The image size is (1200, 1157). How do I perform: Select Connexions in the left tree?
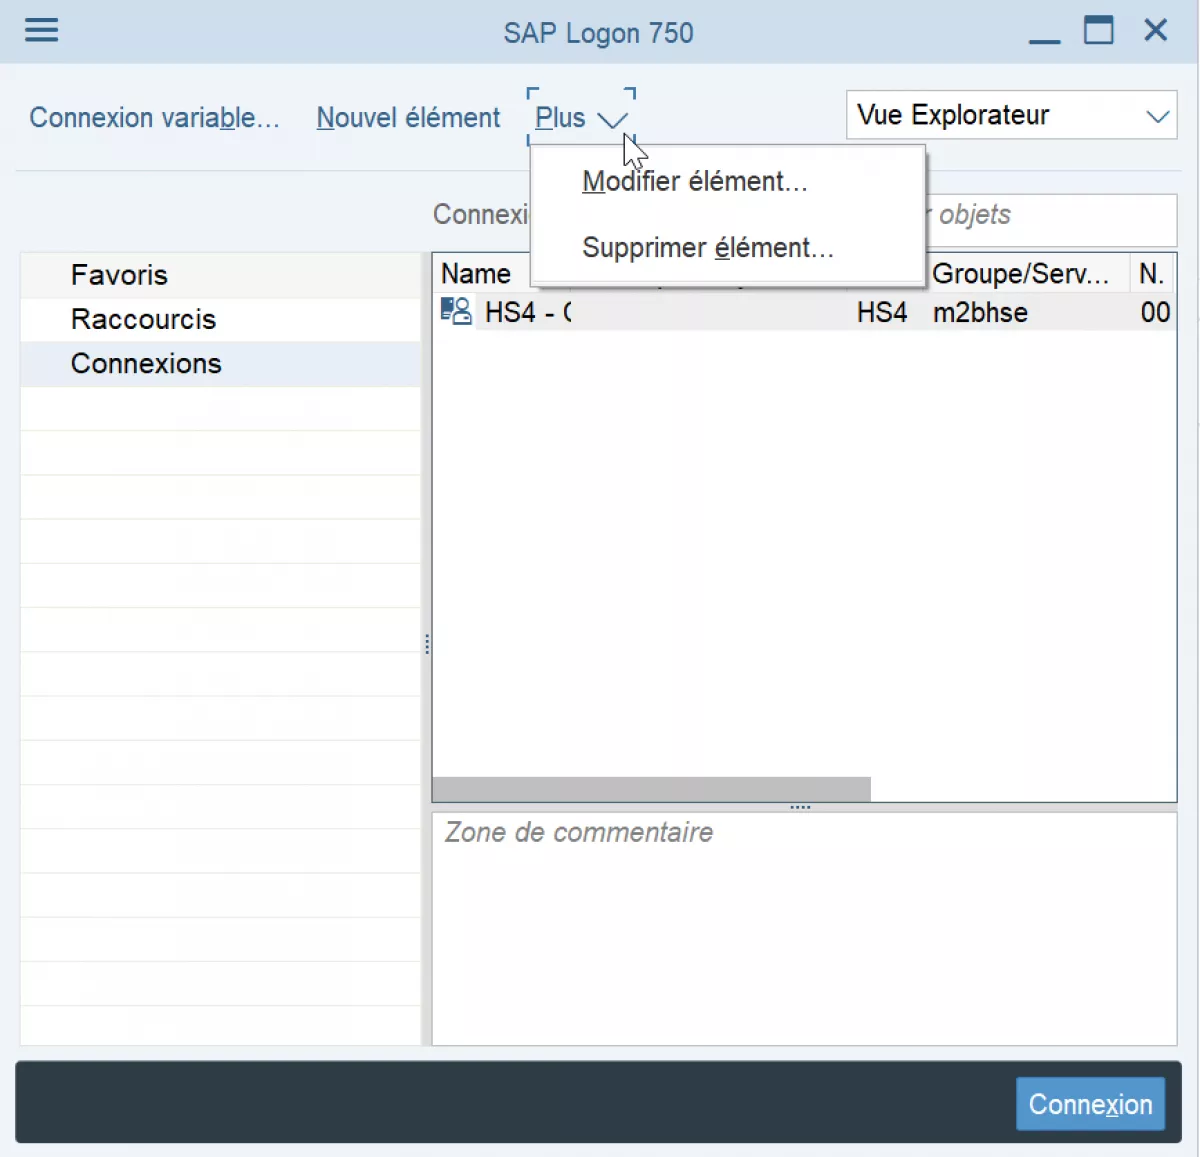click(x=220, y=363)
